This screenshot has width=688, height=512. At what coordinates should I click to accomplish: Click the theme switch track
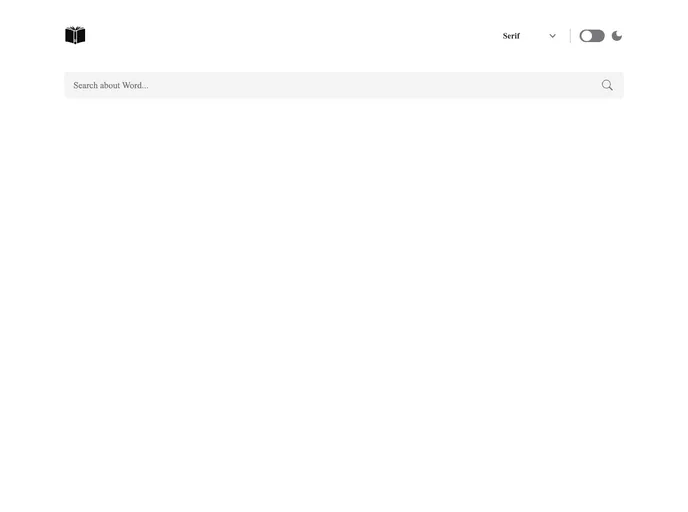click(598, 36)
